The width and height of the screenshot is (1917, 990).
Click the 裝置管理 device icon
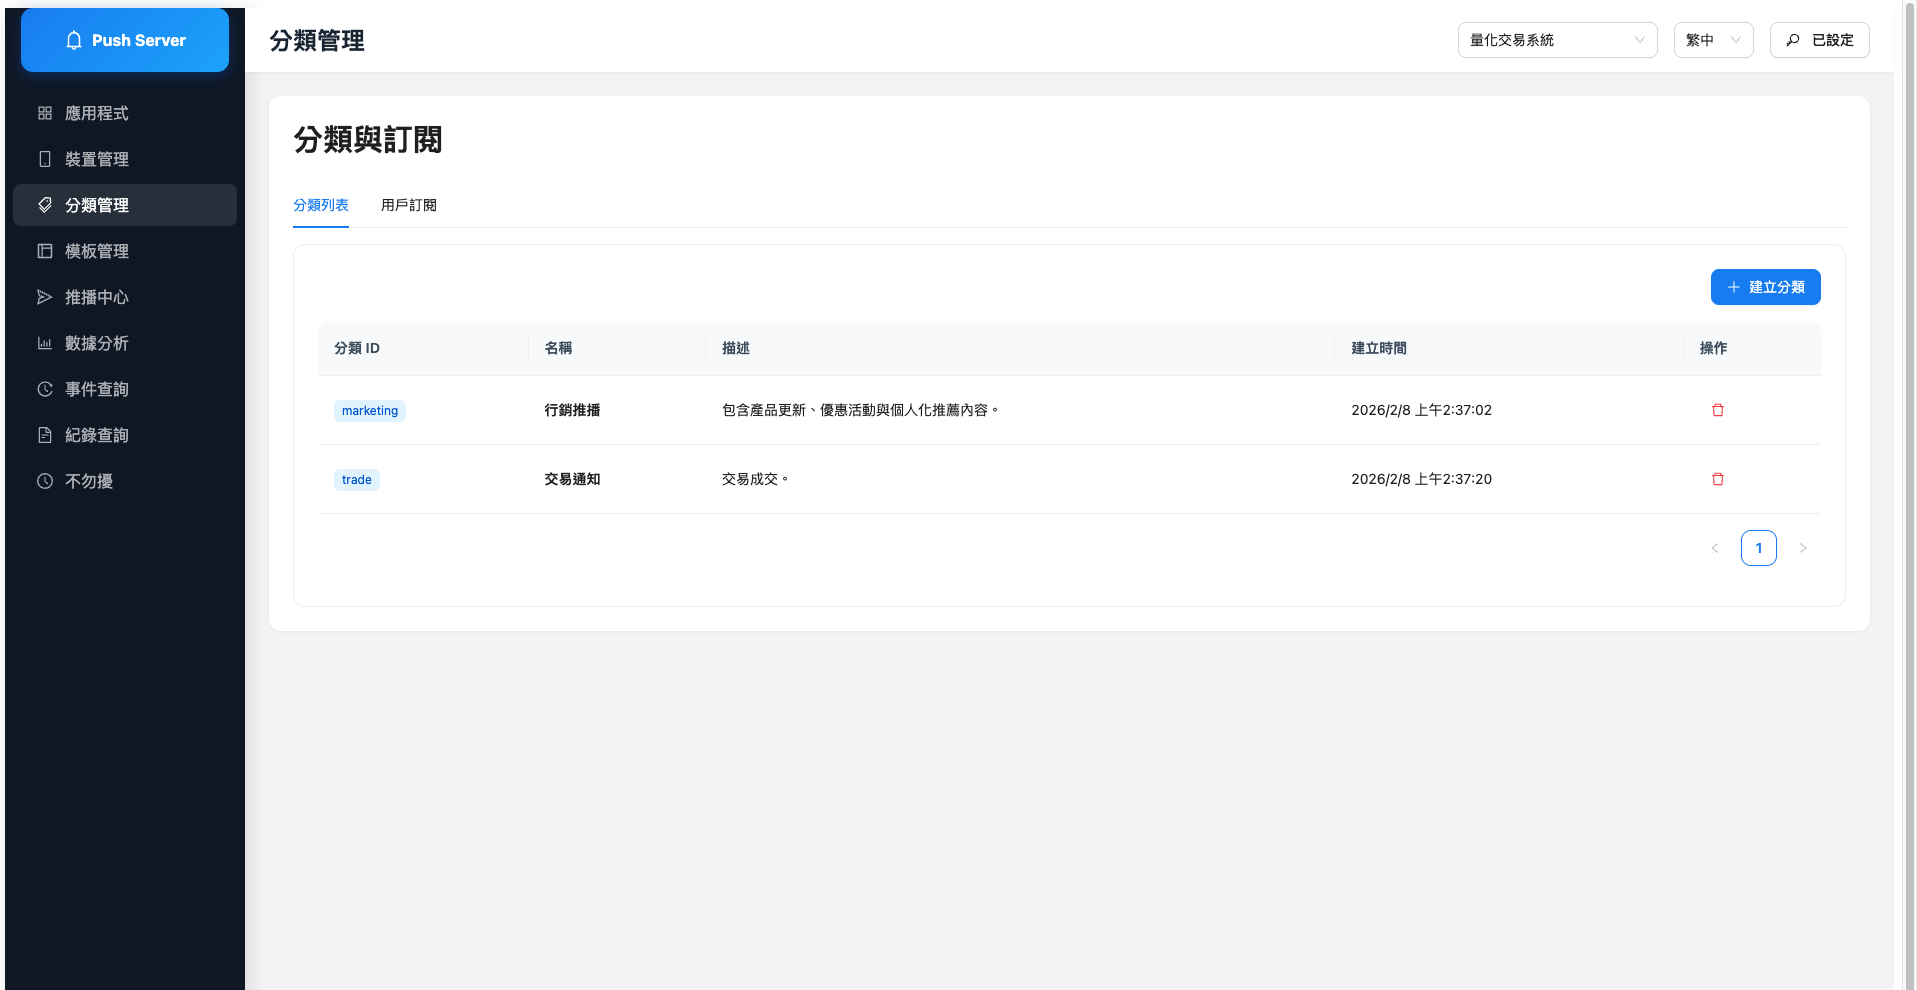coord(45,159)
